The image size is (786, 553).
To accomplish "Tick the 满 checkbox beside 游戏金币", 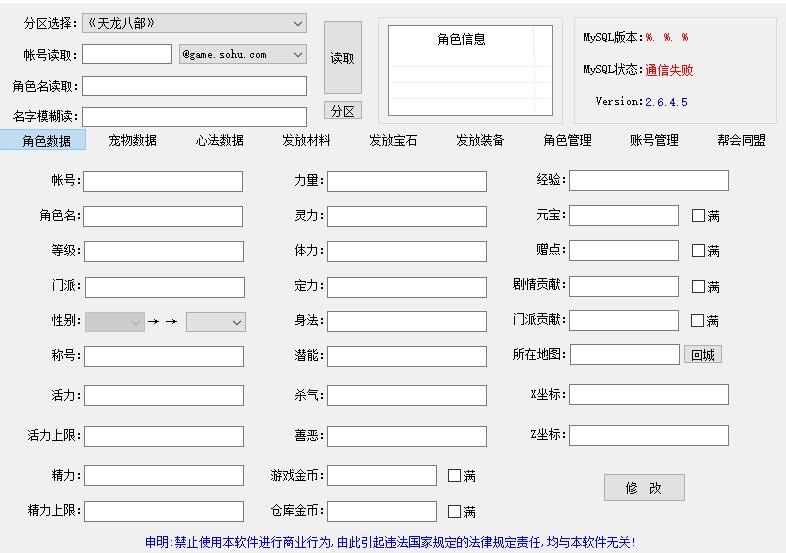I will 454,476.
